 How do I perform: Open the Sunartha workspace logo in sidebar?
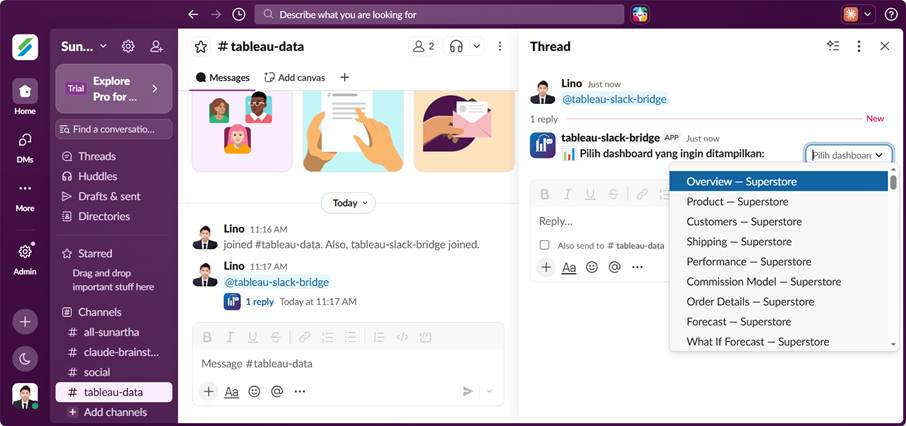click(25, 47)
